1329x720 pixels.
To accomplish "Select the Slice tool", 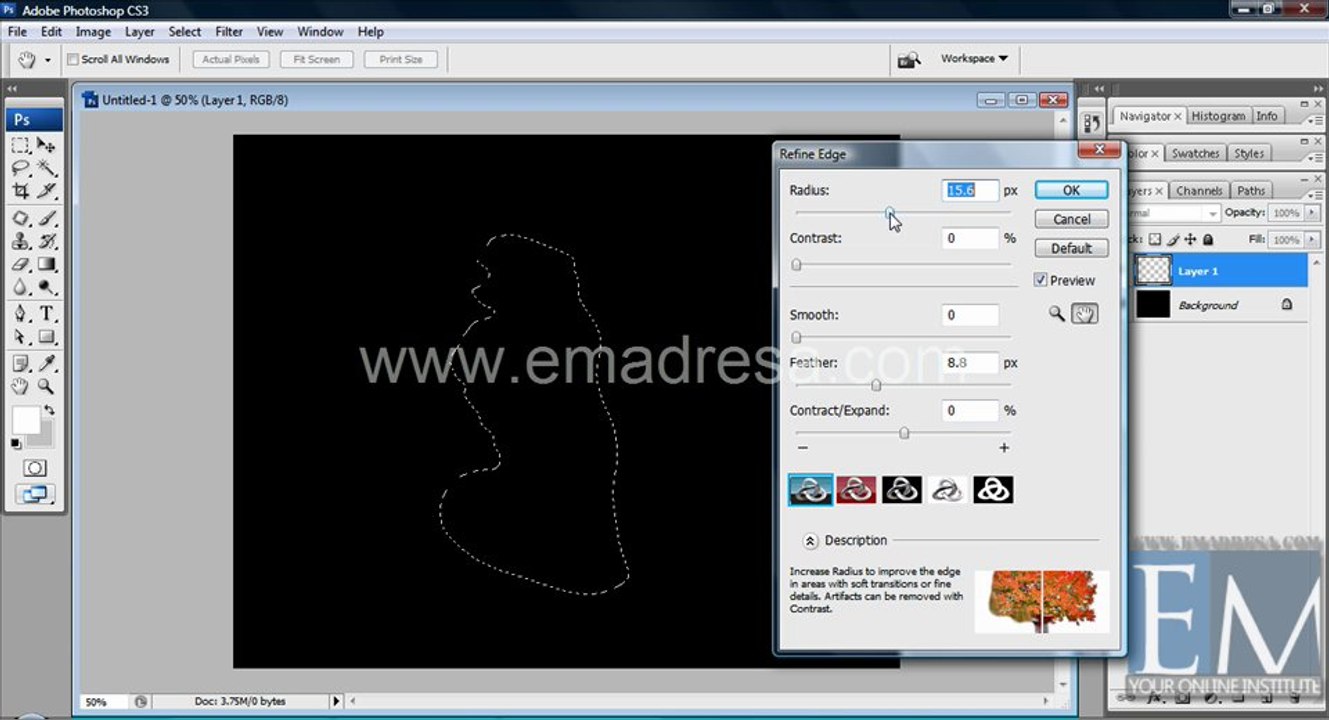I will [x=46, y=191].
